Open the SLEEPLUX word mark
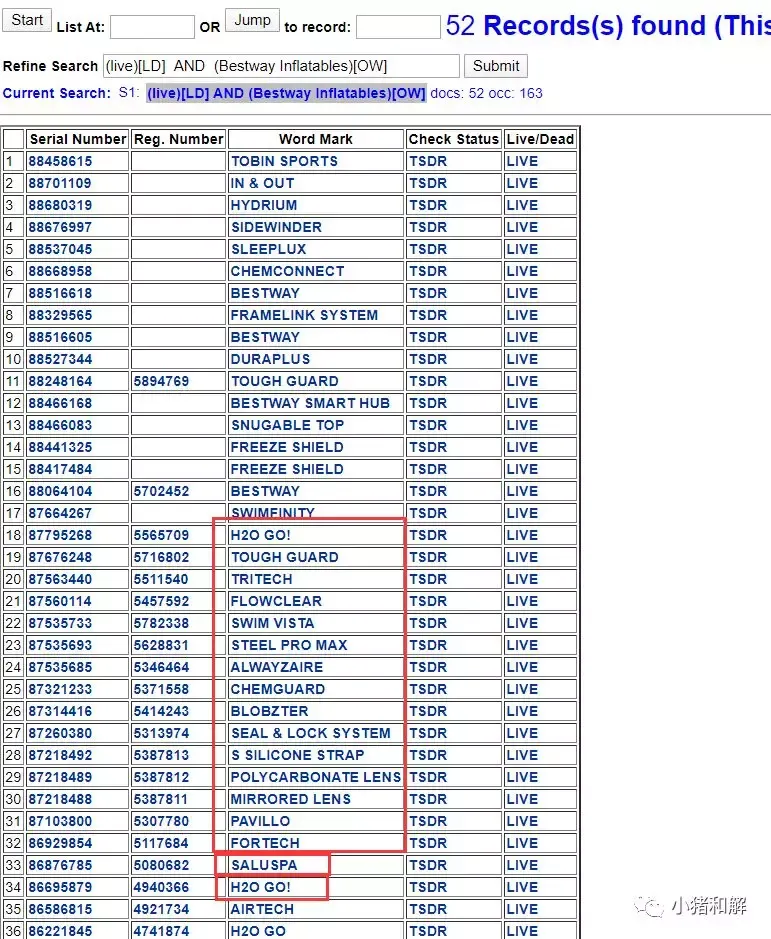The height and width of the screenshot is (939, 771). (x=268, y=249)
